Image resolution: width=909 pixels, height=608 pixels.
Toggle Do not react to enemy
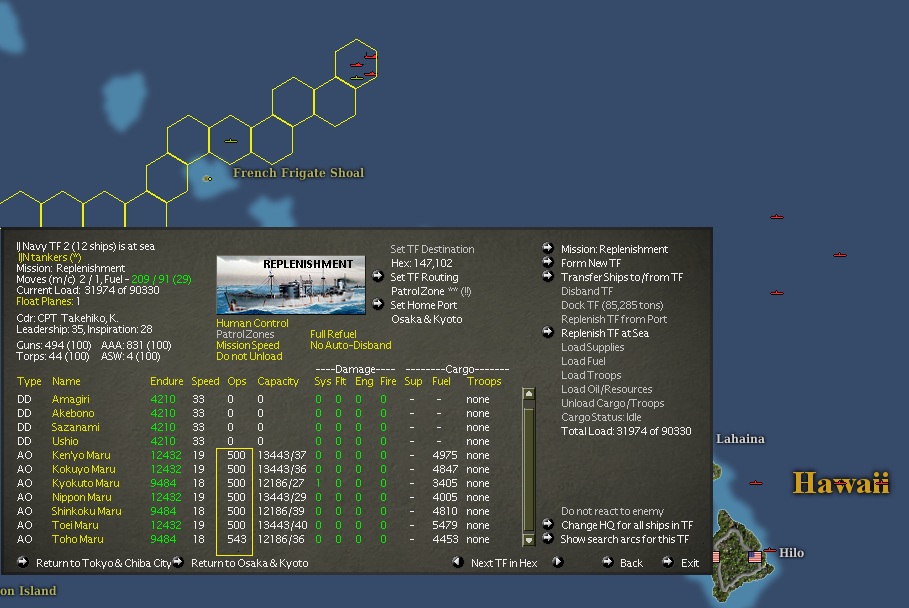tap(612, 511)
